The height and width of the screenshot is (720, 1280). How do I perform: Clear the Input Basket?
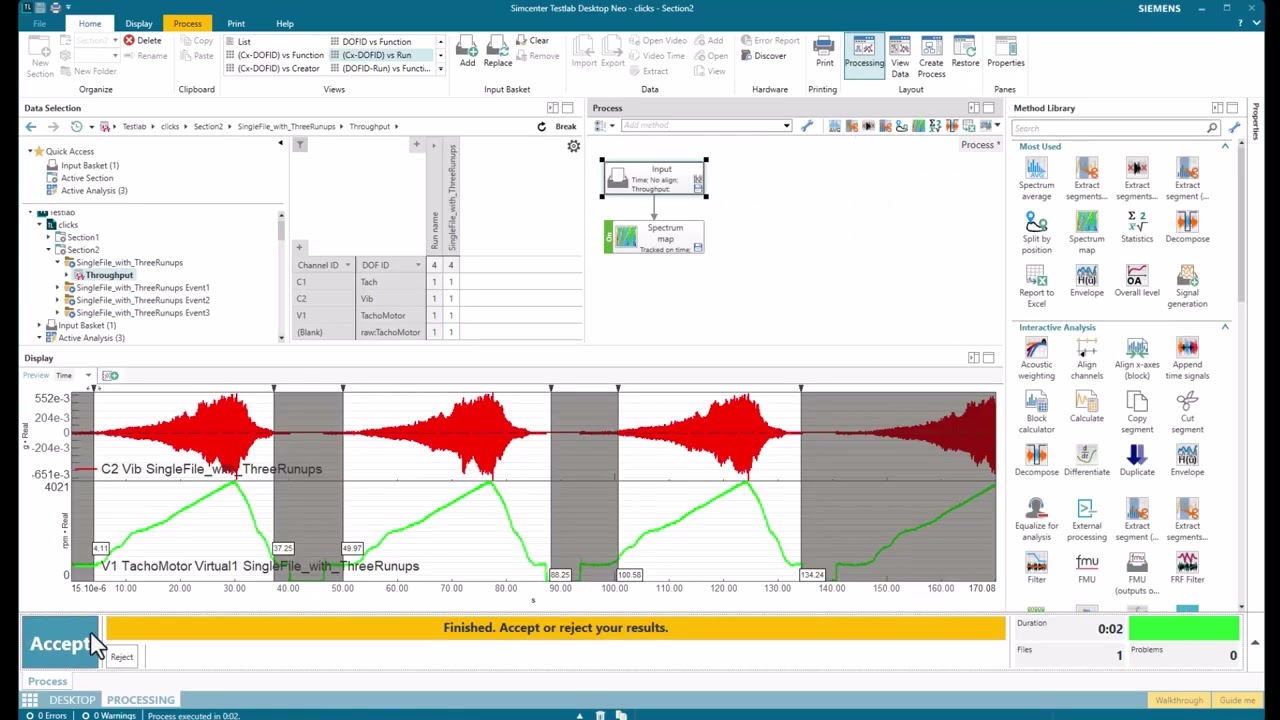533,41
